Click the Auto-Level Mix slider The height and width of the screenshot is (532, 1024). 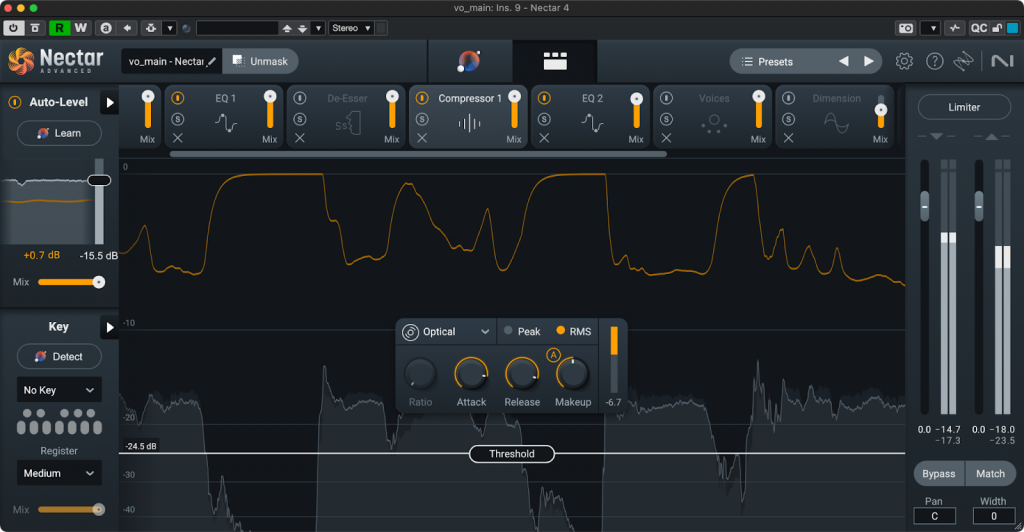70,282
